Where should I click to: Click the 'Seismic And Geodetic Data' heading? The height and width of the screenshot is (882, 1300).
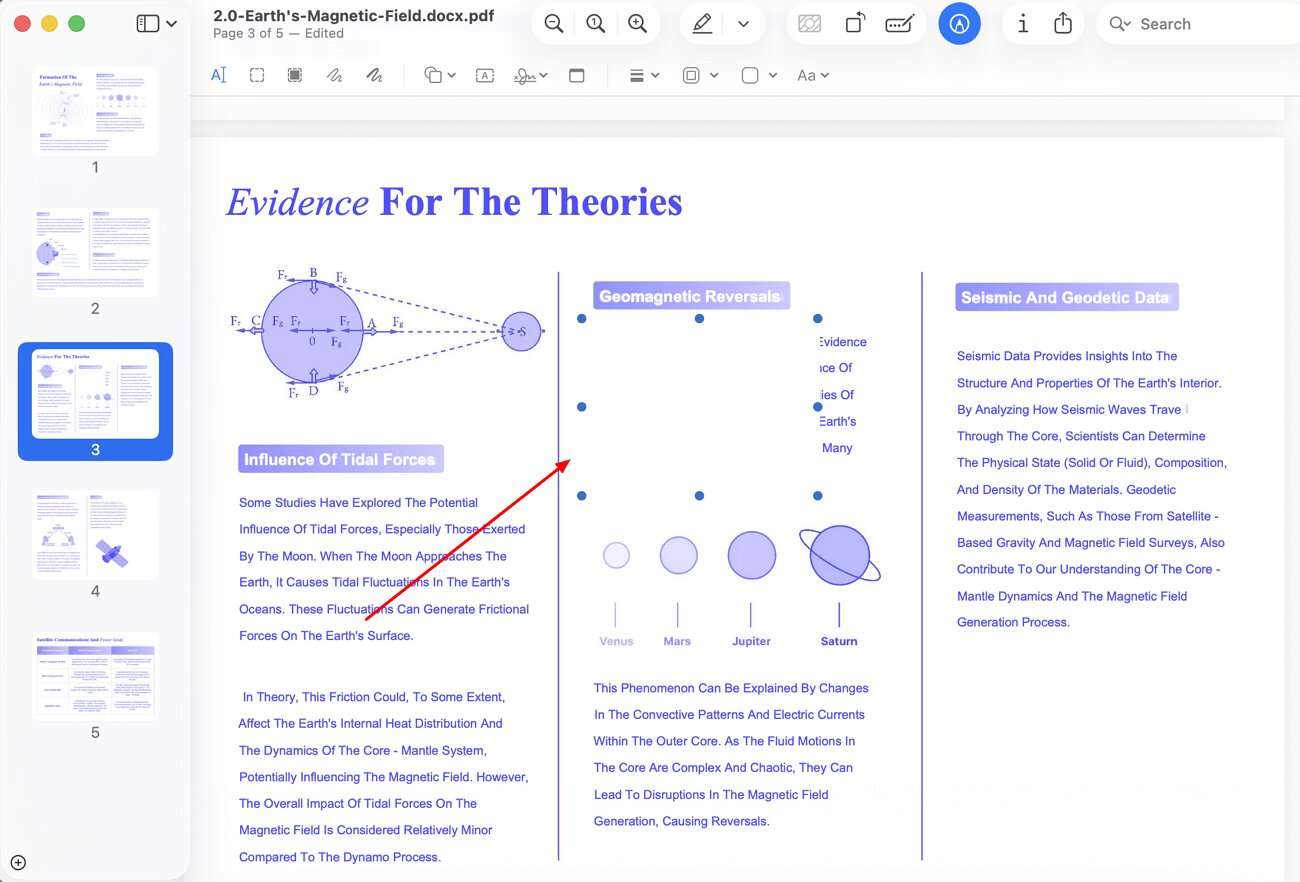pyautogui.click(x=1066, y=297)
